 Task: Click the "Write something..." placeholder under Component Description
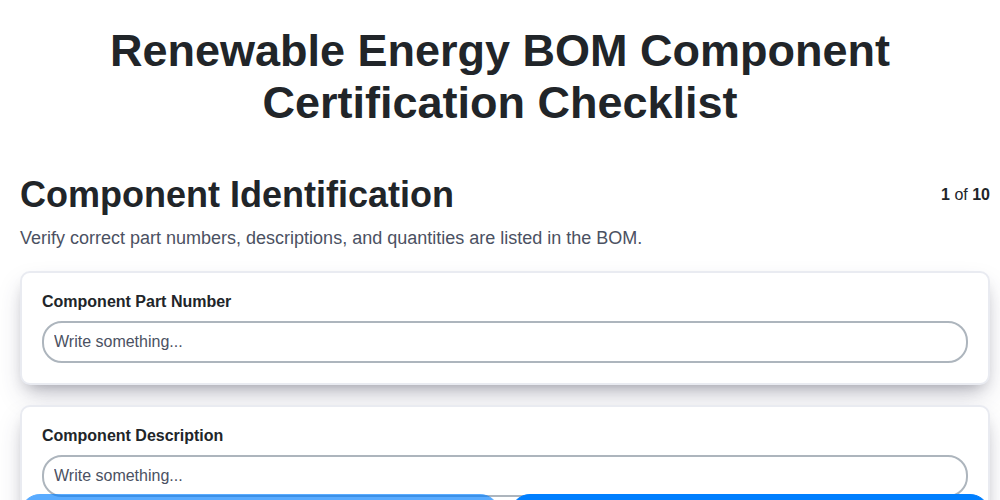click(118, 475)
